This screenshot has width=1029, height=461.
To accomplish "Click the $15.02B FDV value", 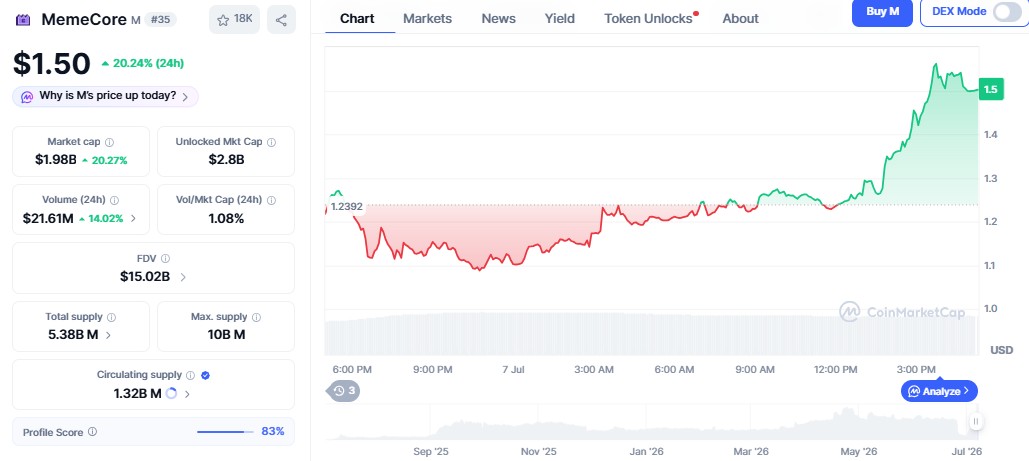I will coord(145,277).
